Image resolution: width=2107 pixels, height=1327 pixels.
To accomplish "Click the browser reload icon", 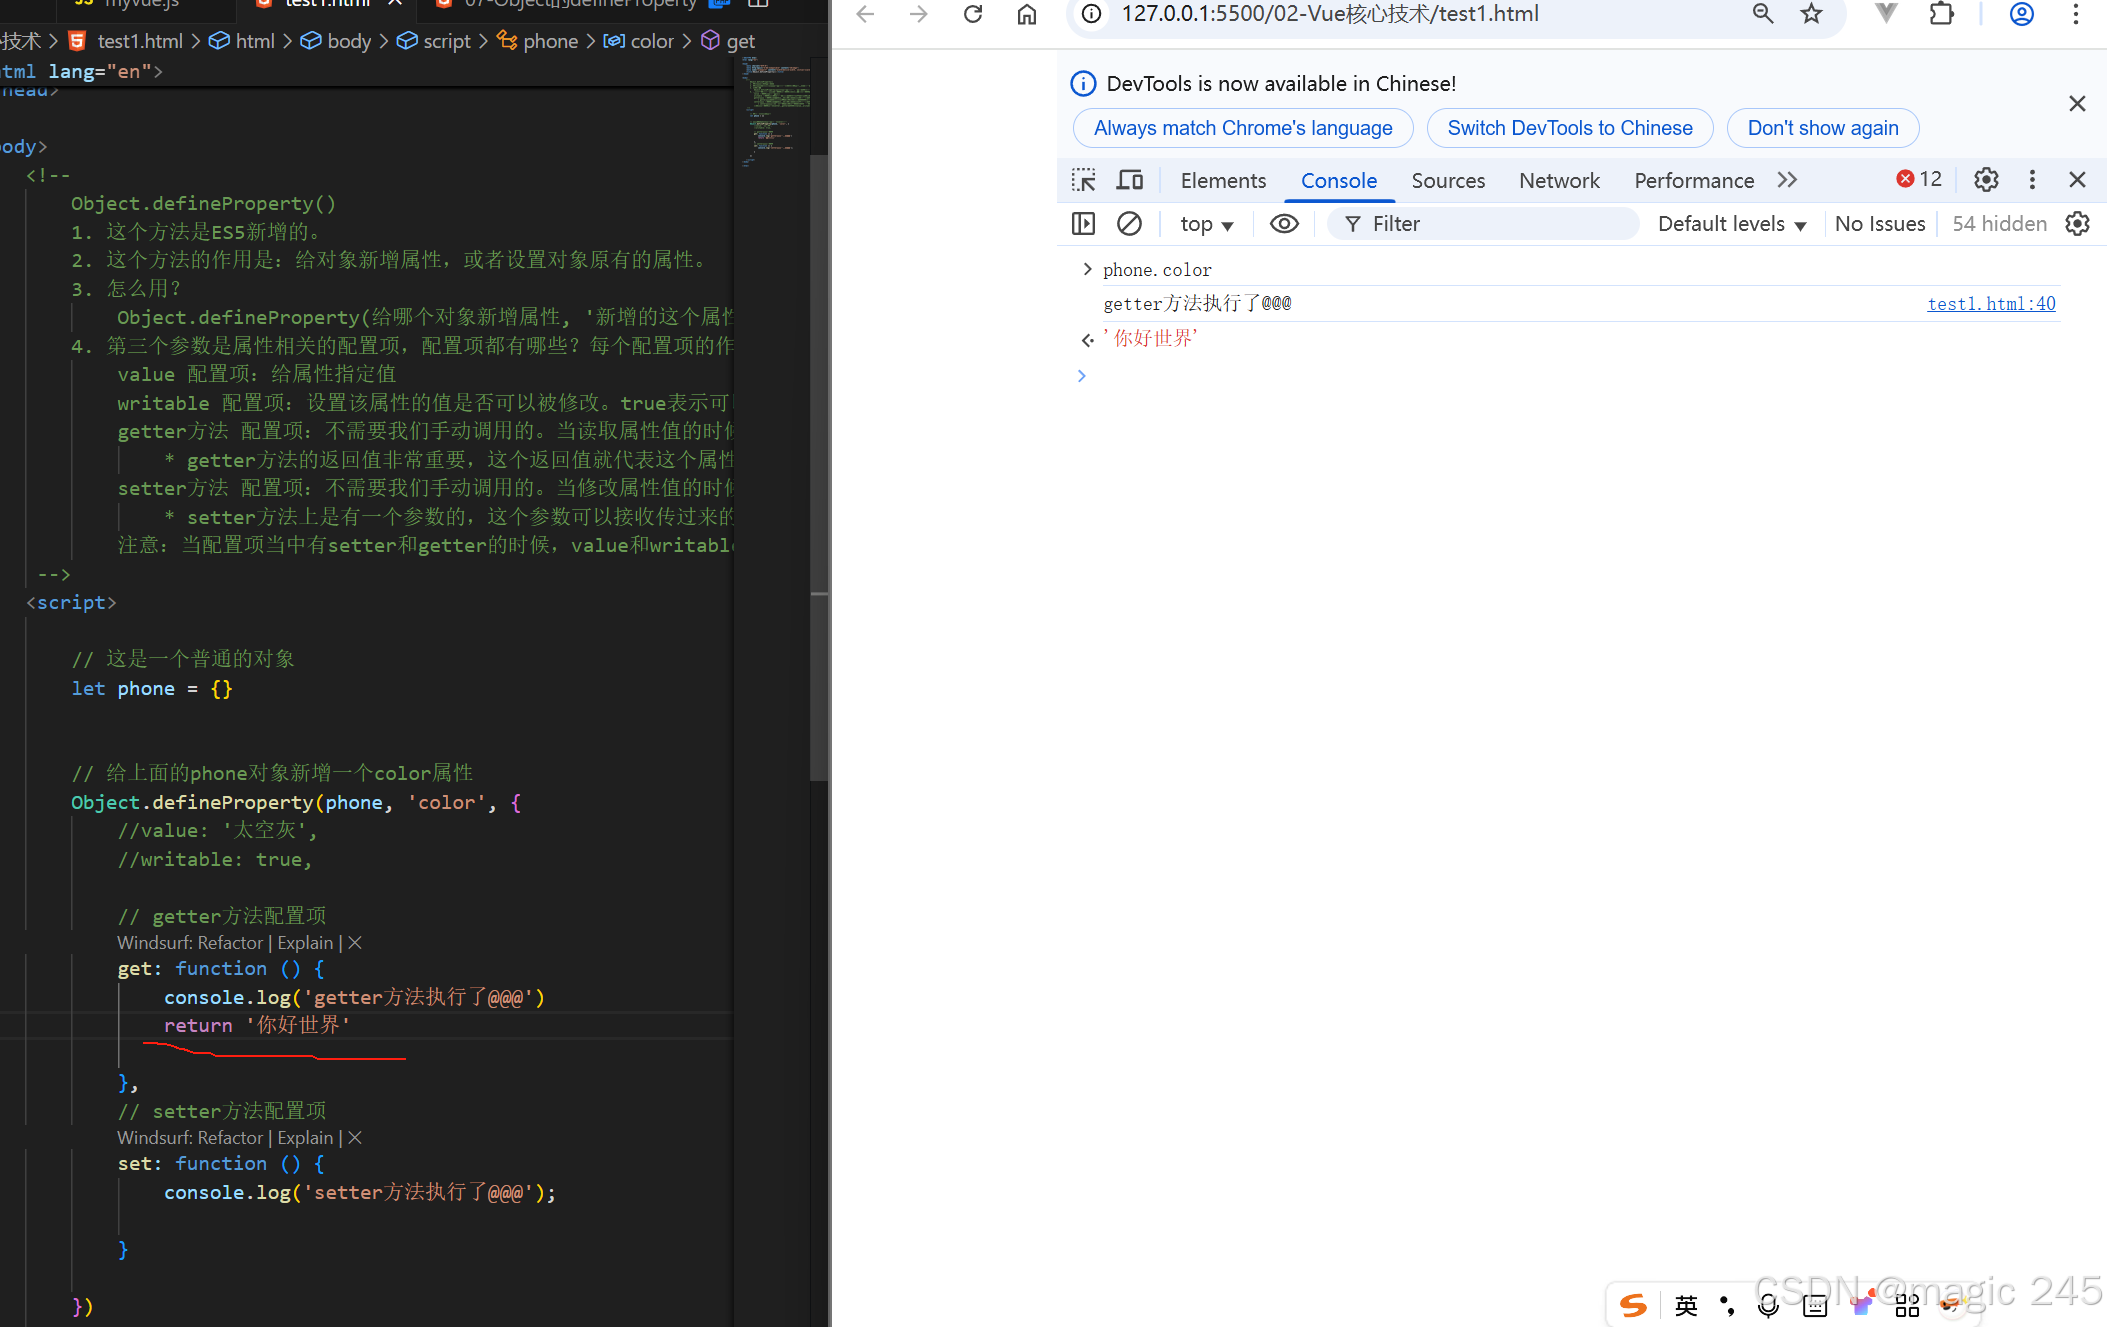I will (x=972, y=14).
